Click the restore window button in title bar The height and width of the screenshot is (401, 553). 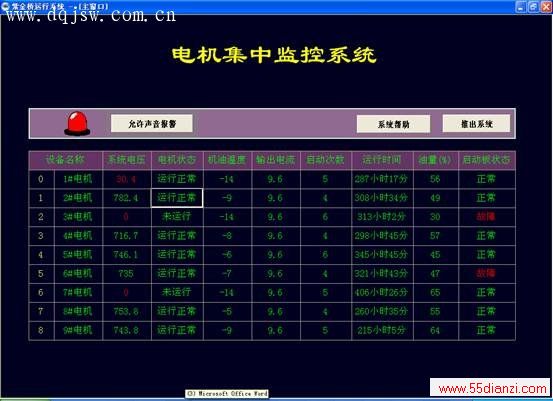pos(533,7)
